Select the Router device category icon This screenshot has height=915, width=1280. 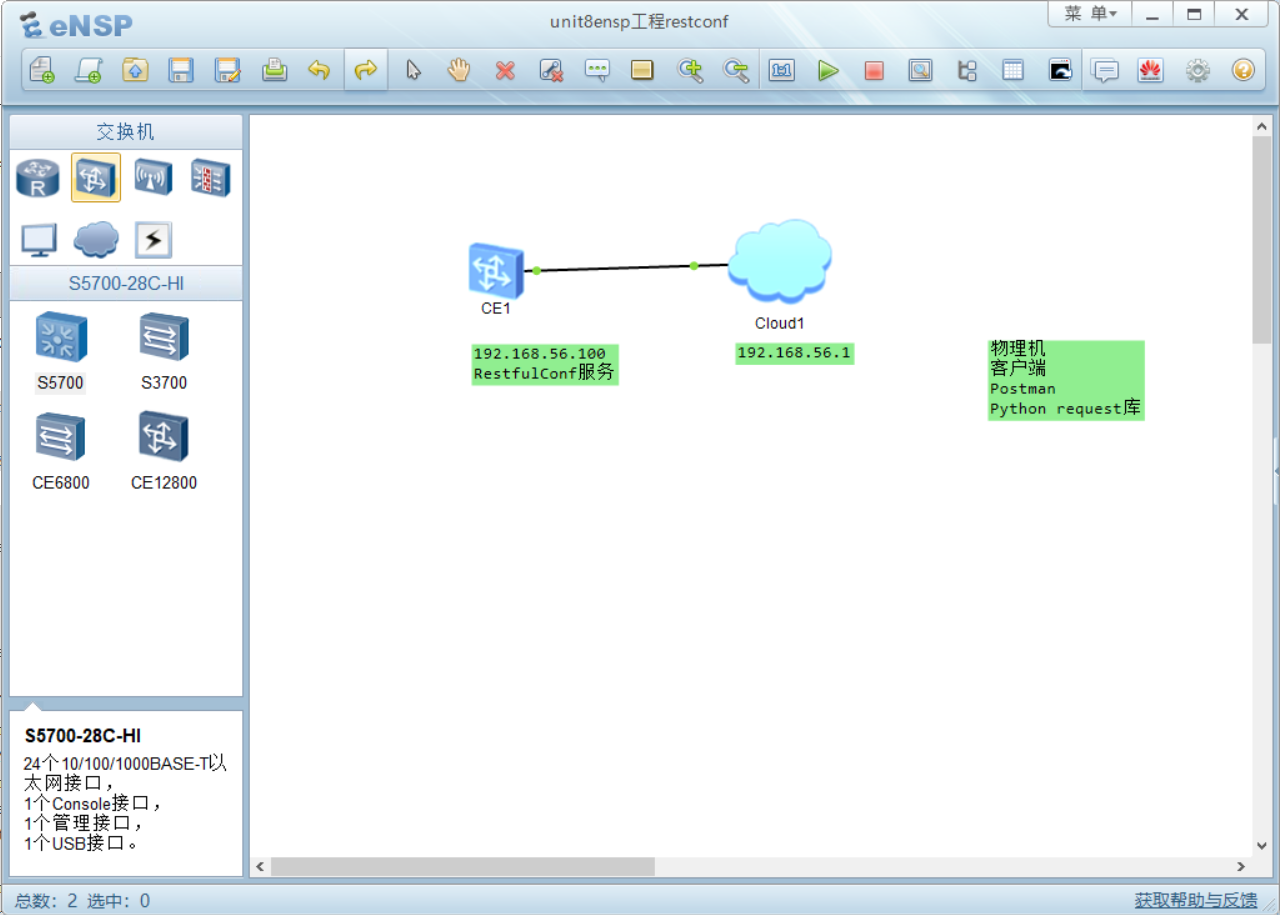click(38, 178)
